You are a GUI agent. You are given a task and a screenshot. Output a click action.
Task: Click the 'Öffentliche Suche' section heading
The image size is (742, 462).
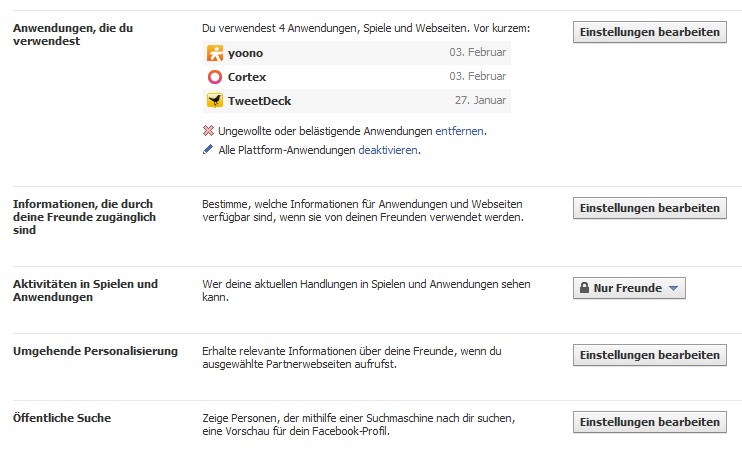pyautogui.click(x=62, y=417)
